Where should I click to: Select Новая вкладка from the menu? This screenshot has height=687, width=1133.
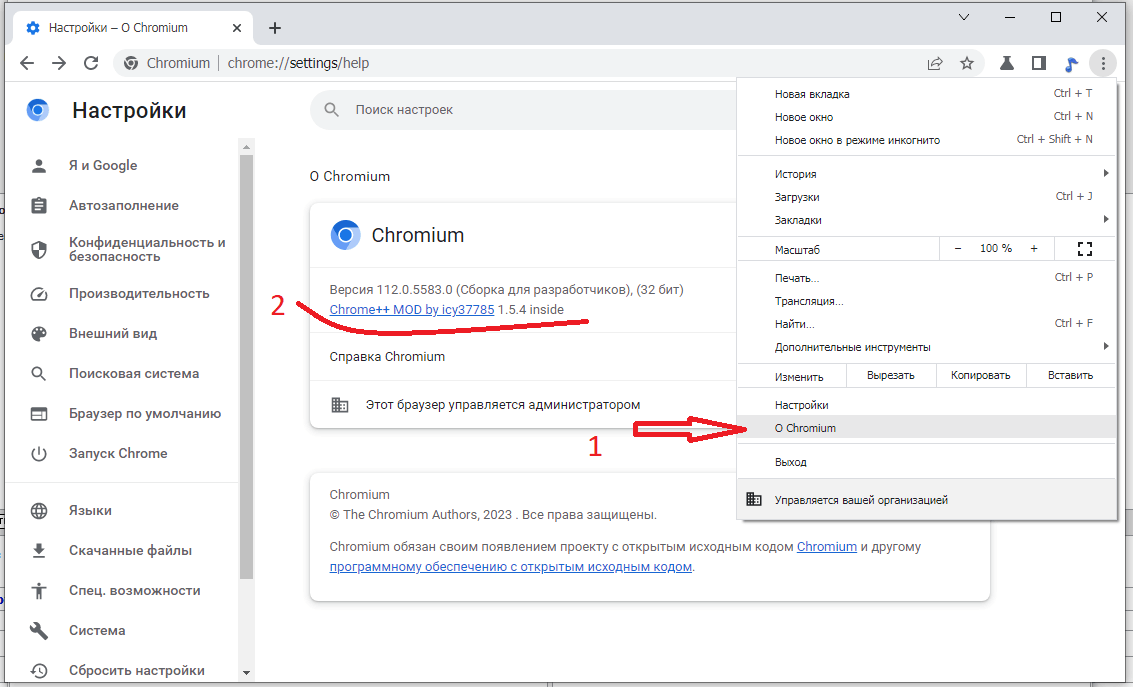926,94
